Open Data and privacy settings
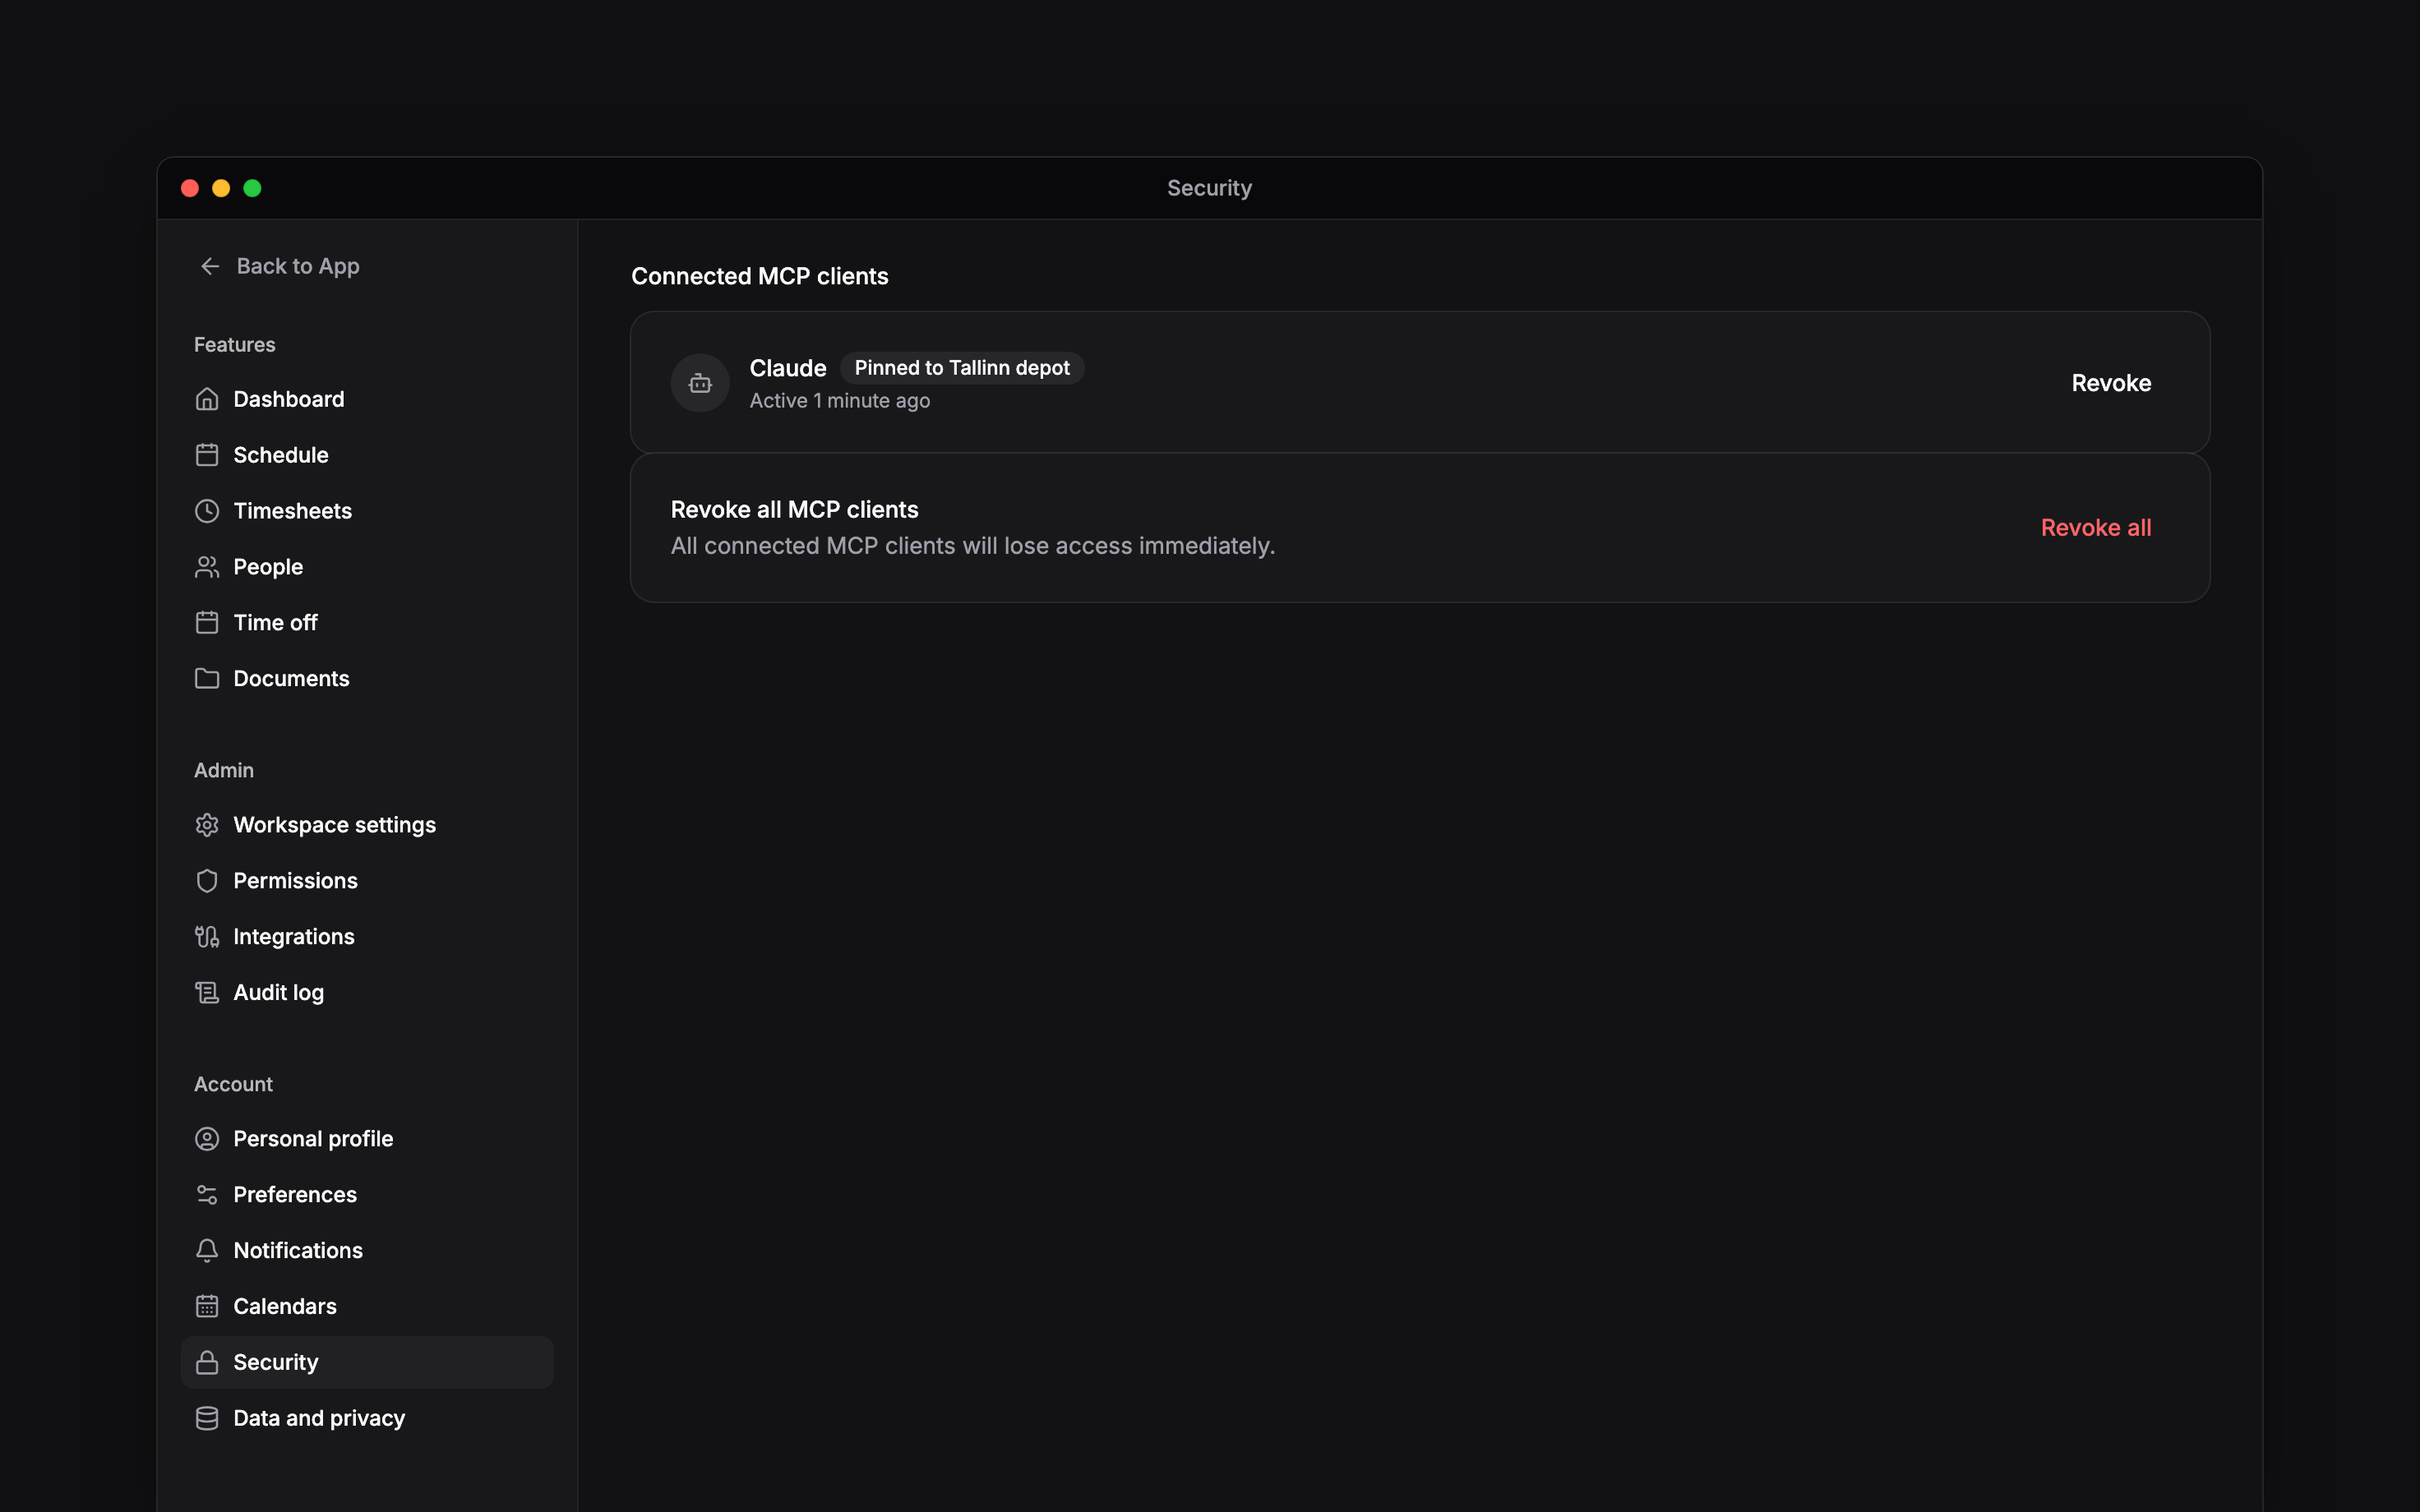The image size is (2420, 1512). (x=367, y=1419)
